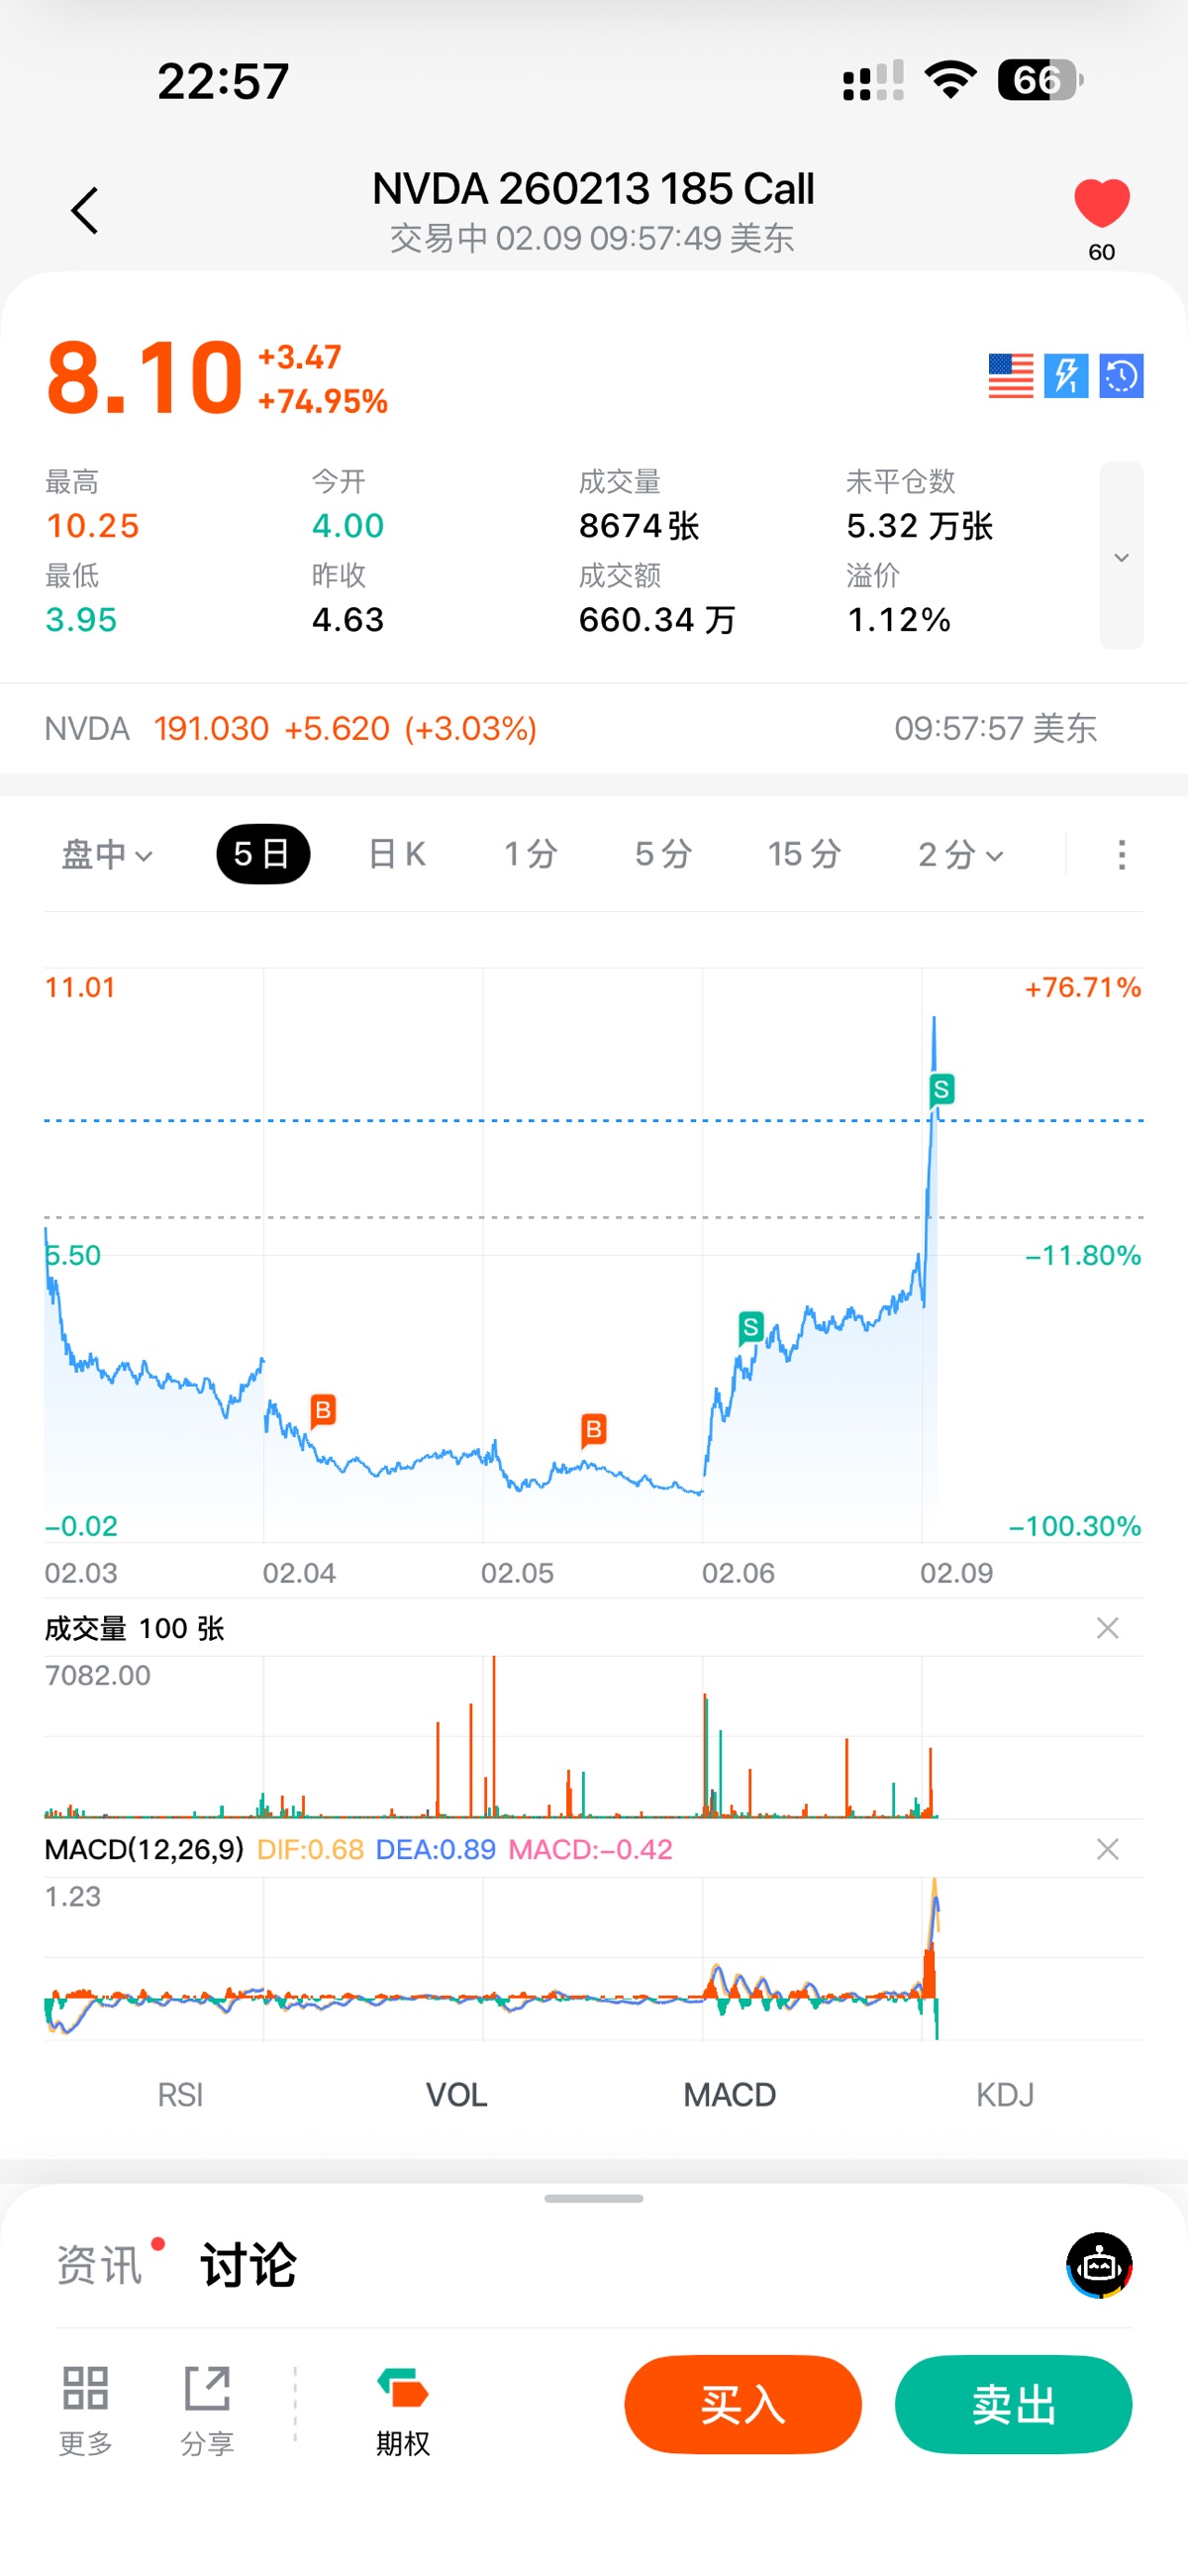Open the 2分 interval dropdown
The height and width of the screenshot is (2576, 1188).
click(960, 855)
